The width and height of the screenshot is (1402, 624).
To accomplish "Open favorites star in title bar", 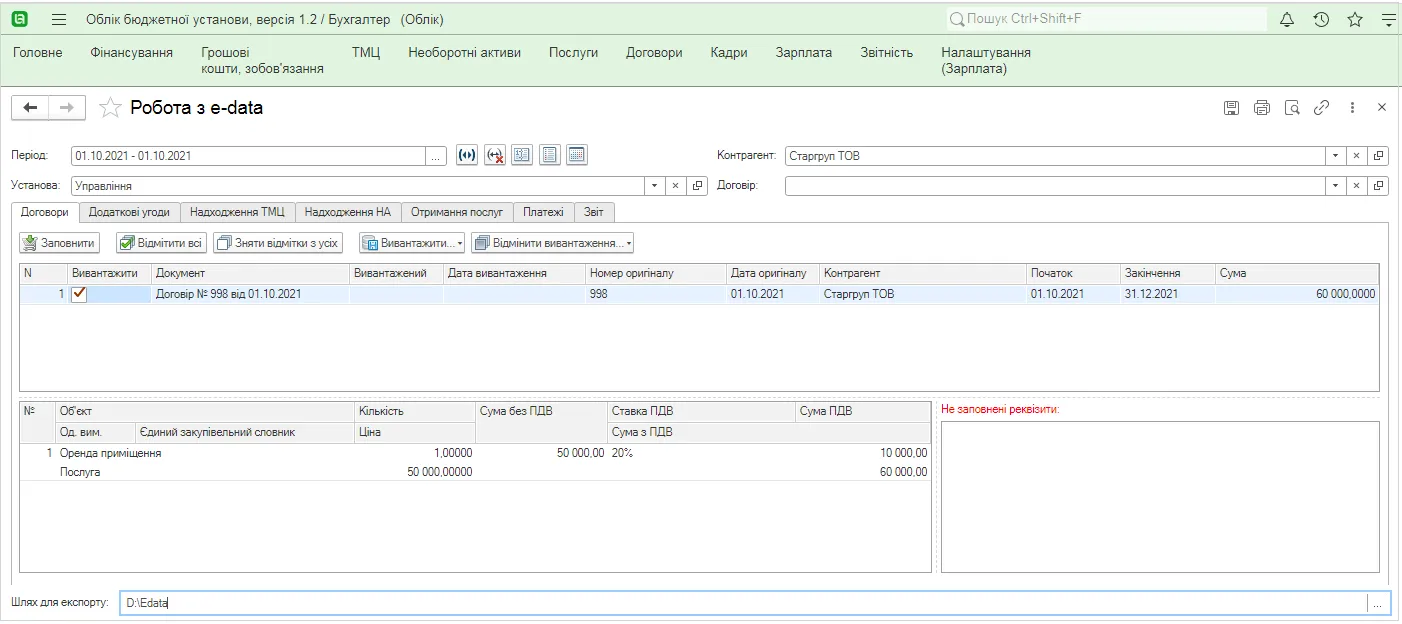I will [1355, 19].
